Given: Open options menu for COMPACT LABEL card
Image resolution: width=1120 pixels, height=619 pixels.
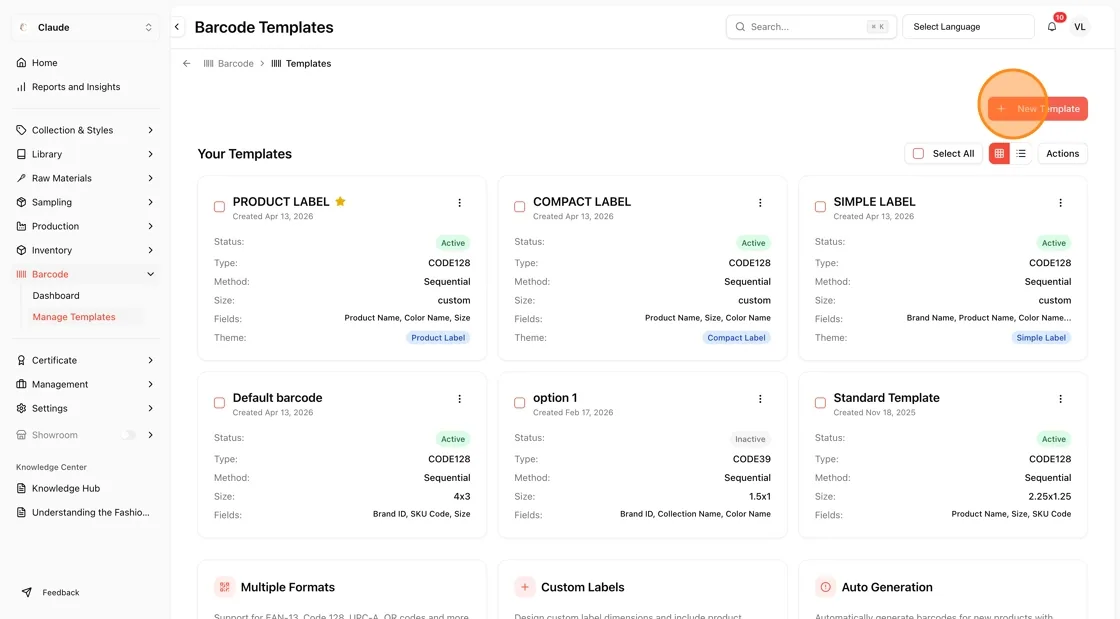Looking at the screenshot, I should [x=760, y=203].
